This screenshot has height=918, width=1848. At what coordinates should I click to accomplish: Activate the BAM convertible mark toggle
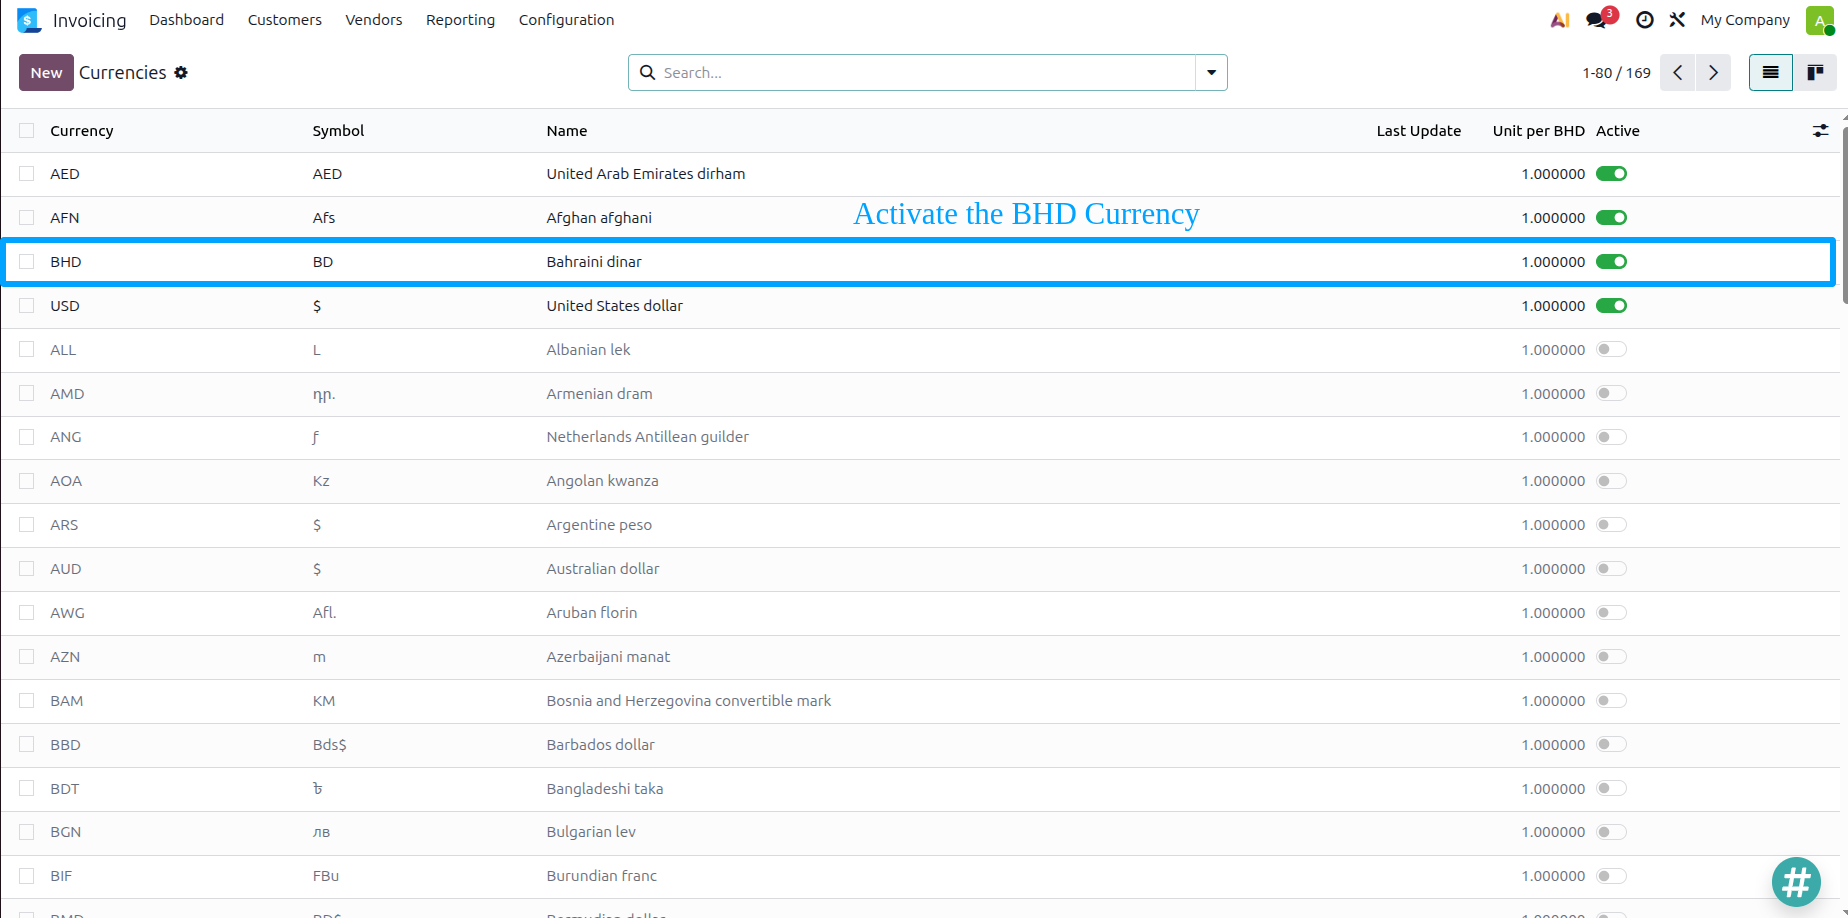(x=1611, y=701)
